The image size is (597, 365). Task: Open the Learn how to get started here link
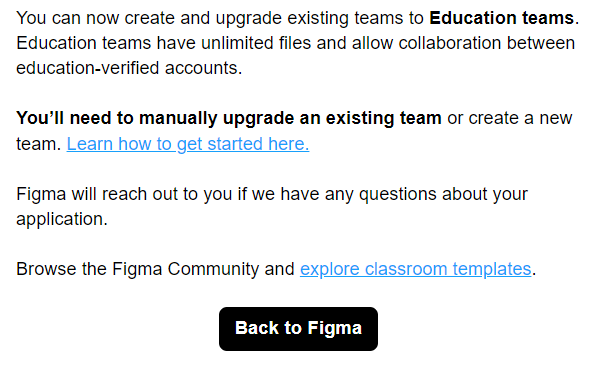click(188, 144)
